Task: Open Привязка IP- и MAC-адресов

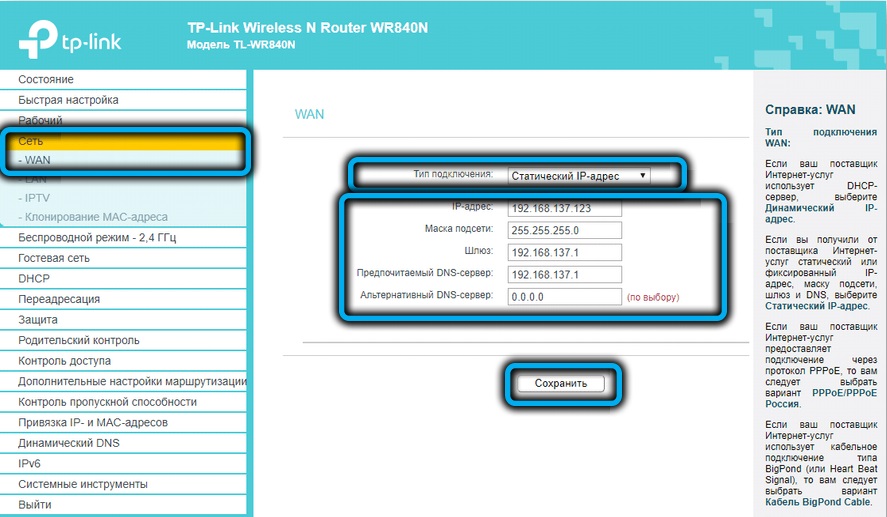Action: (x=123, y=423)
